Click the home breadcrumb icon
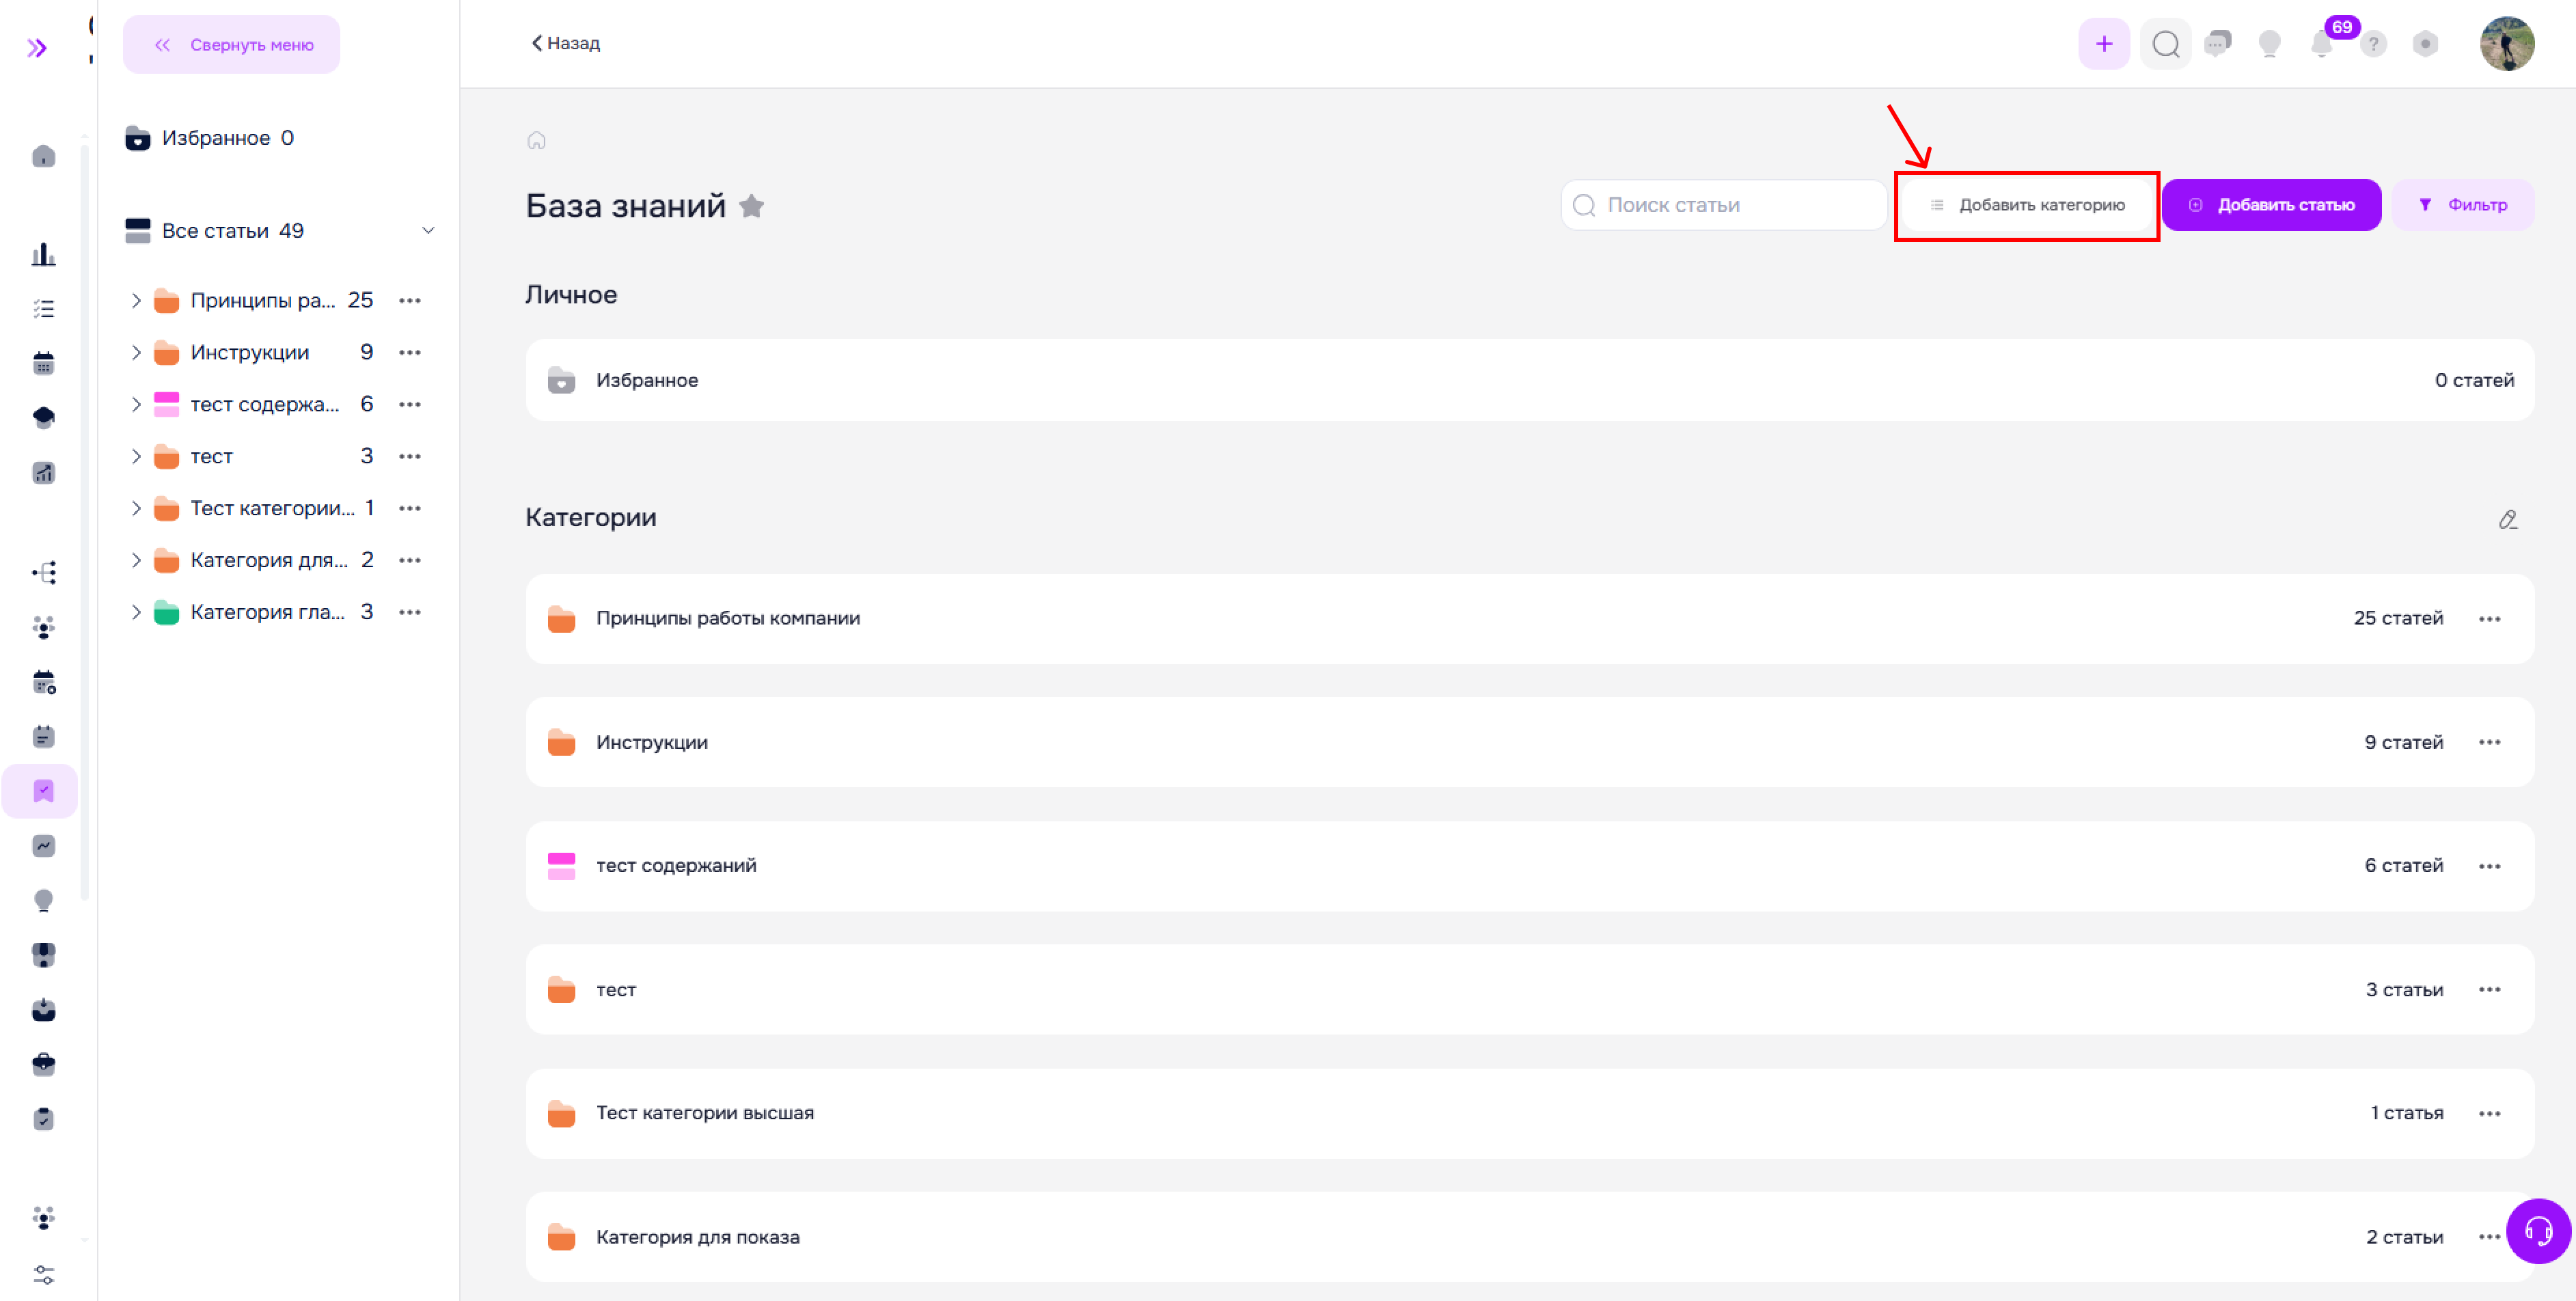The height and width of the screenshot is (1301, 2576). coord(537,140)
